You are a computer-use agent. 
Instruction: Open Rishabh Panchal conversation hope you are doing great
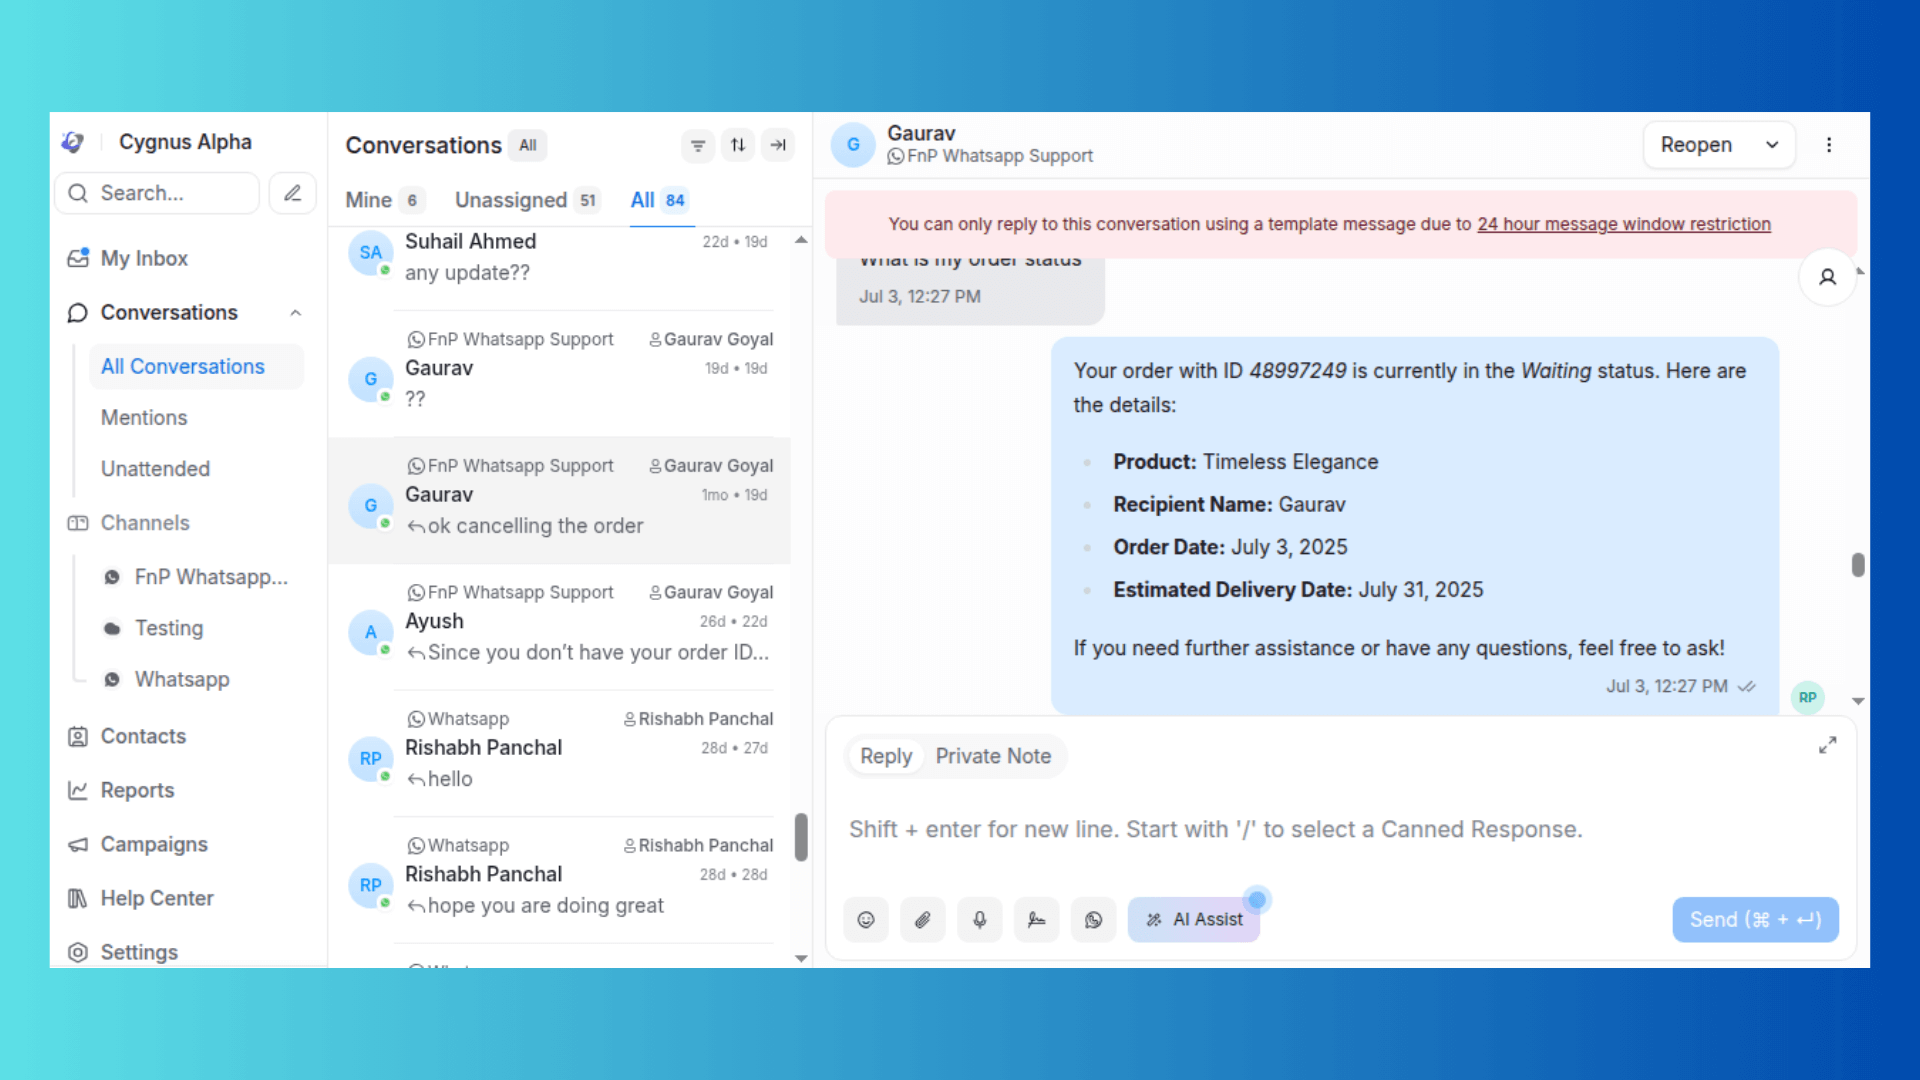click(x=560, y=879)
